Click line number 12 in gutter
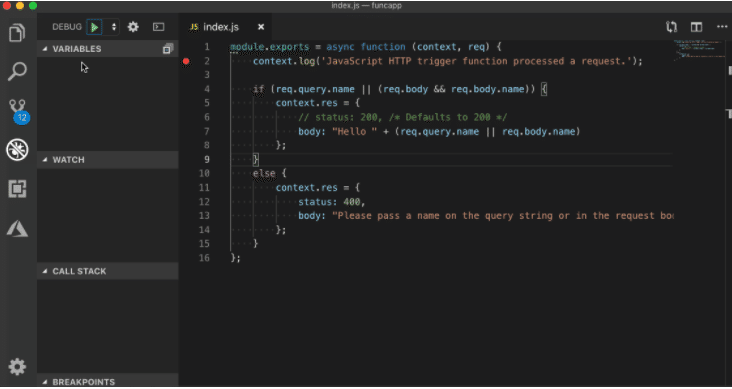This screenshot has height=389, width=732. (x=204, y=202)
